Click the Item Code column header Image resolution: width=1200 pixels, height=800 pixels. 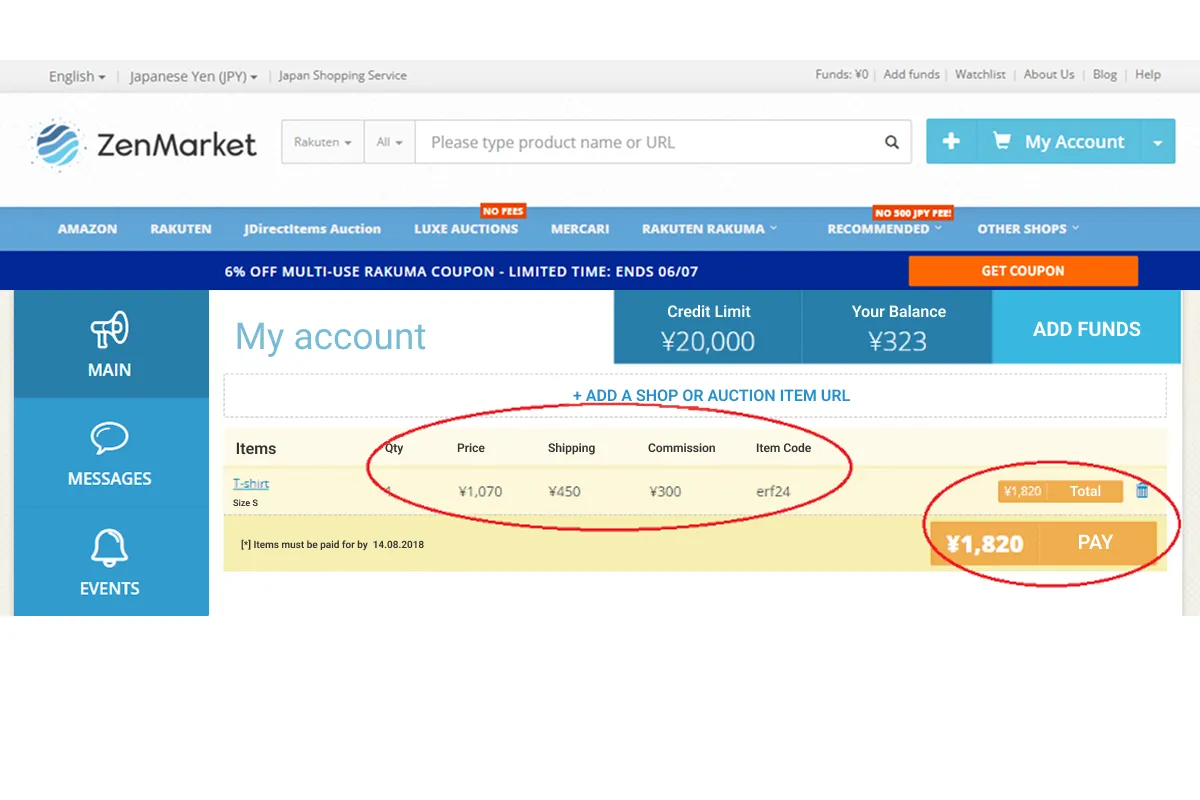click(x=783, y=448)
